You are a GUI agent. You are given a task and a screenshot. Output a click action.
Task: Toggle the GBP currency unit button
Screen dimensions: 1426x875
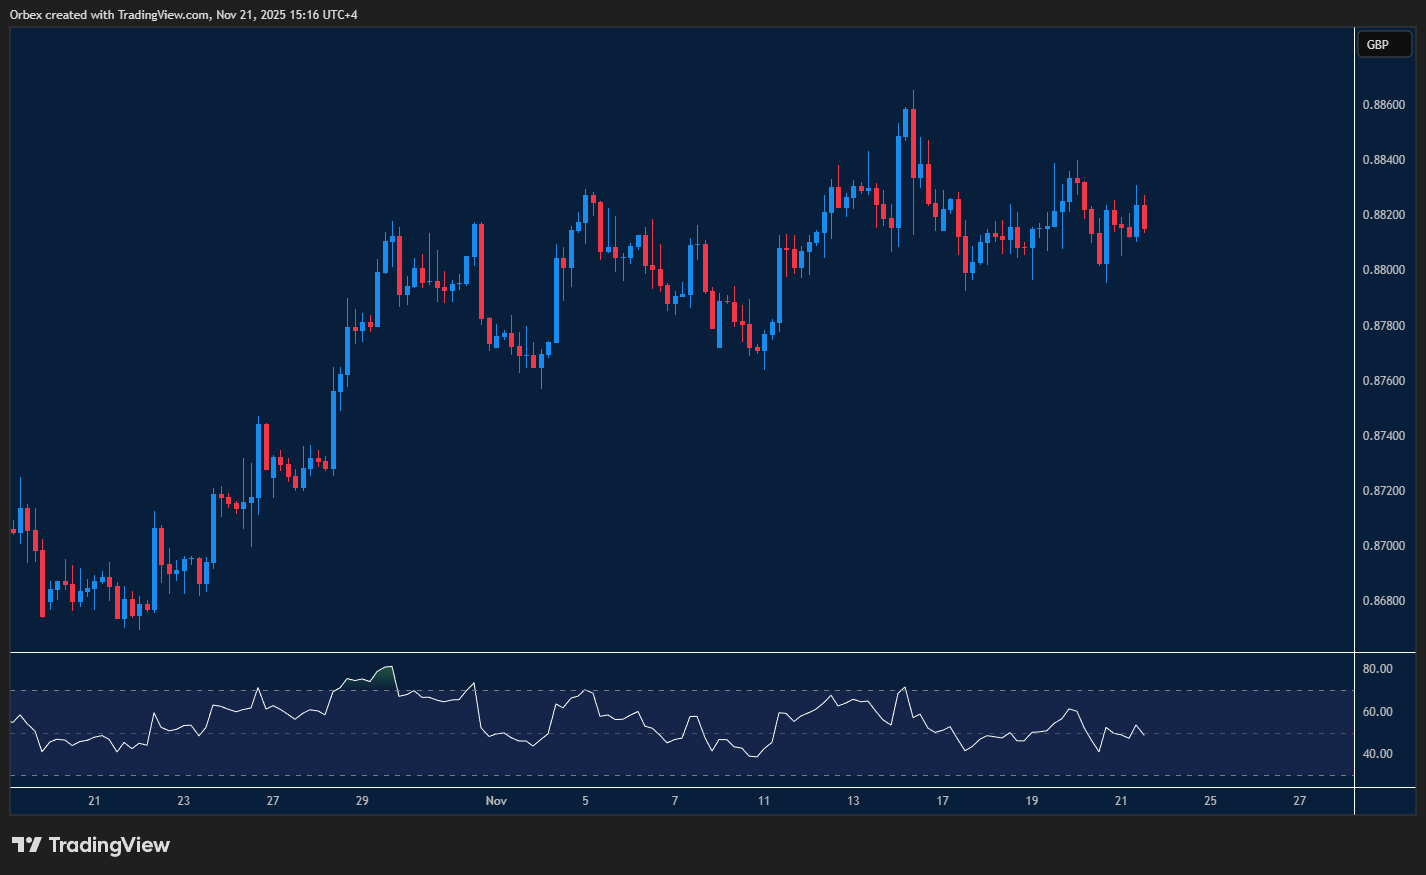click(1384, 44)
